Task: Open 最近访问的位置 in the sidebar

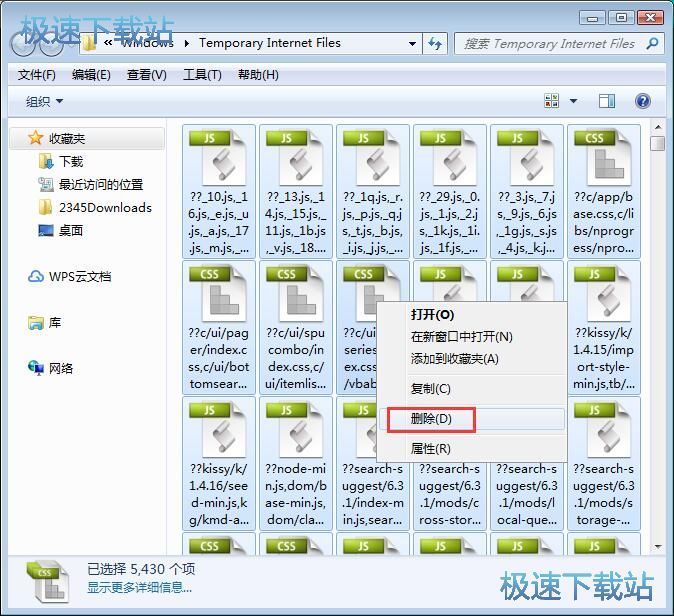Action: [101, 185]
